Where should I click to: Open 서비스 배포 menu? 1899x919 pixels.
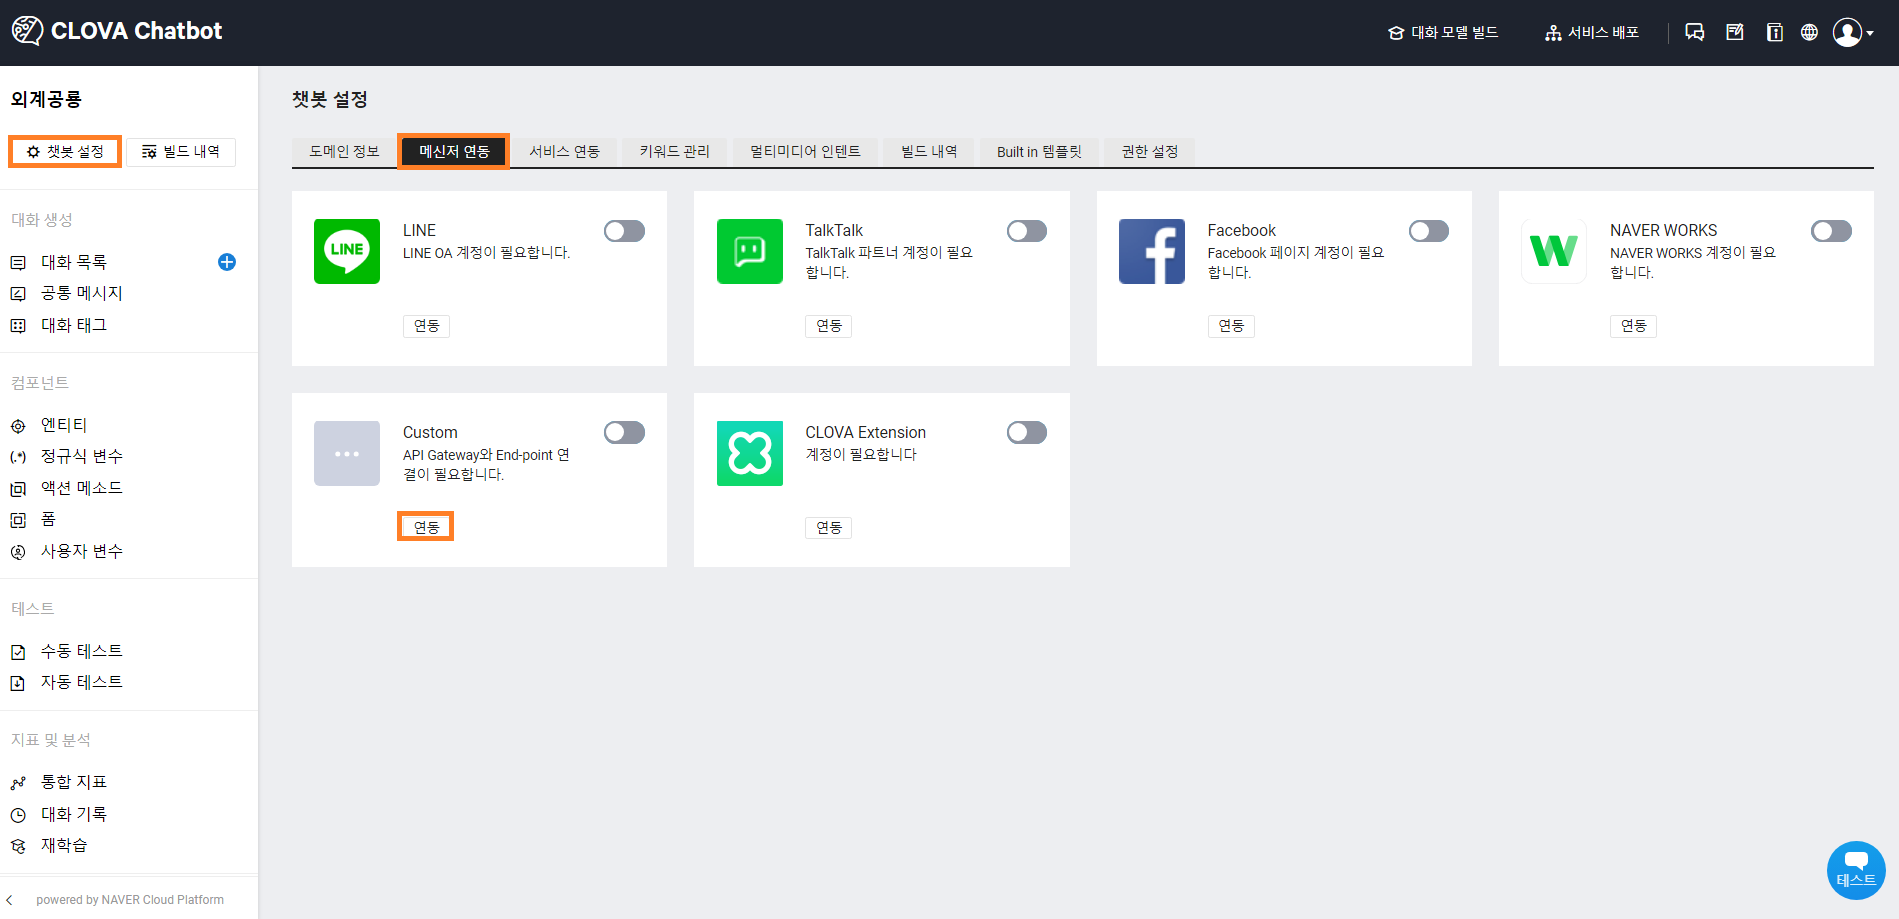pyautogui.click(x=1592, y=32)
